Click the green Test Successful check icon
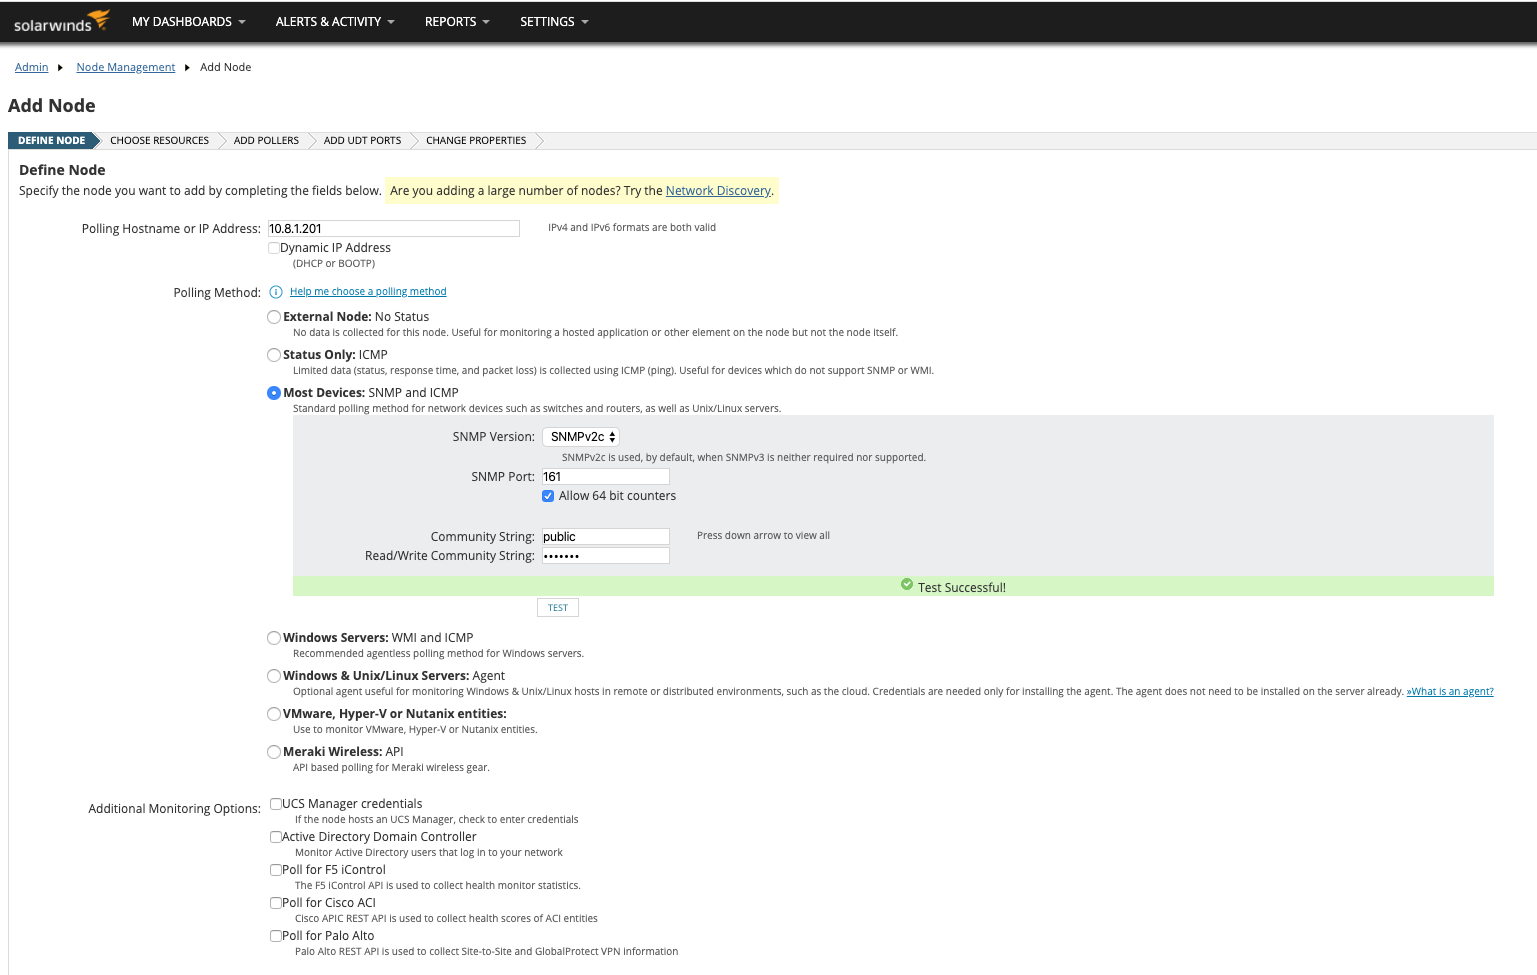 point(907,585)
